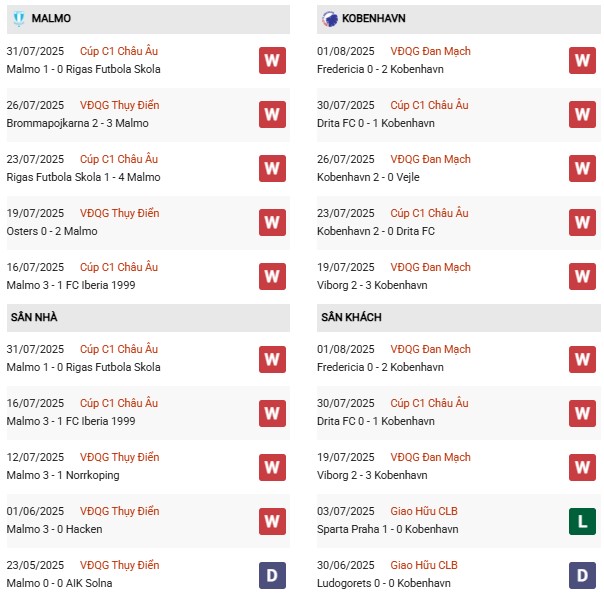Viewport: 604px width, 594px height.
Task: Click W badge for Brommapojkarna 2 - 3 Malmo
Action: [272, 114]
